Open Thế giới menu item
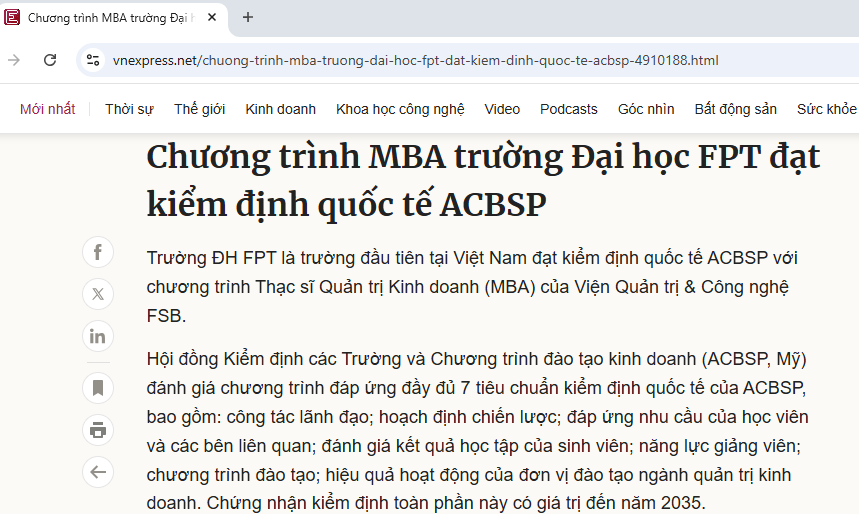Viewport: 859px width, 514px height. point(199,109)
